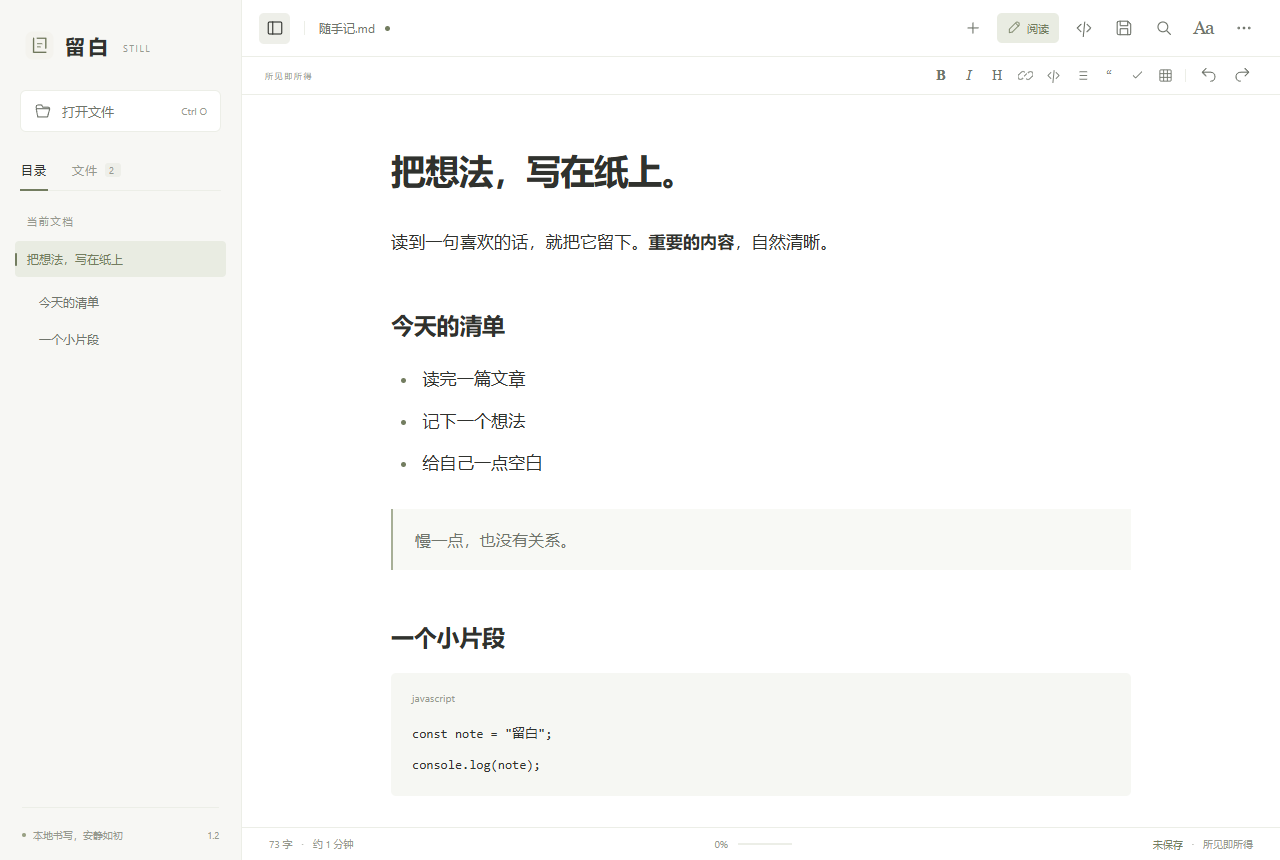Toggle the sidebar panel icon
The image size is (1280, 860).
[274, 28]
